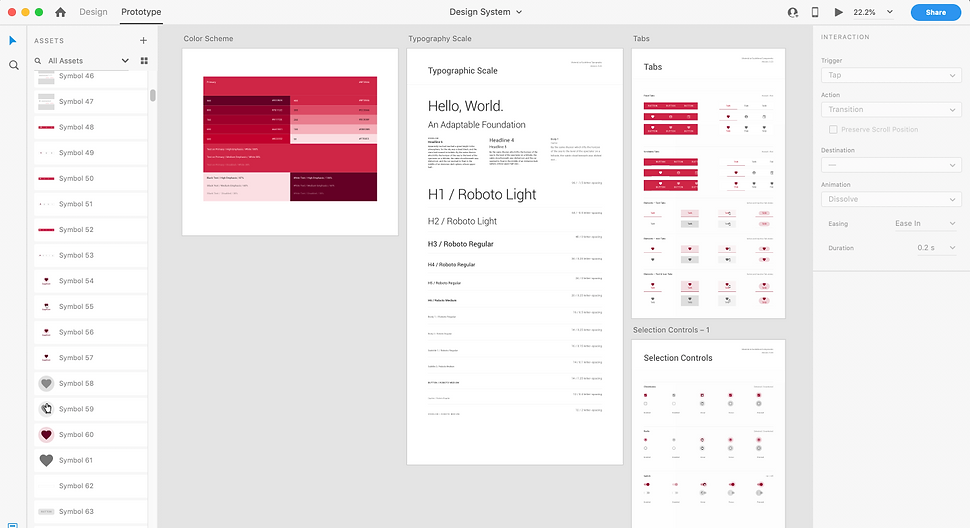Select Symbol 54 thumbnail
The width and height of the screenshot is (970, 528).
point(46,281)
